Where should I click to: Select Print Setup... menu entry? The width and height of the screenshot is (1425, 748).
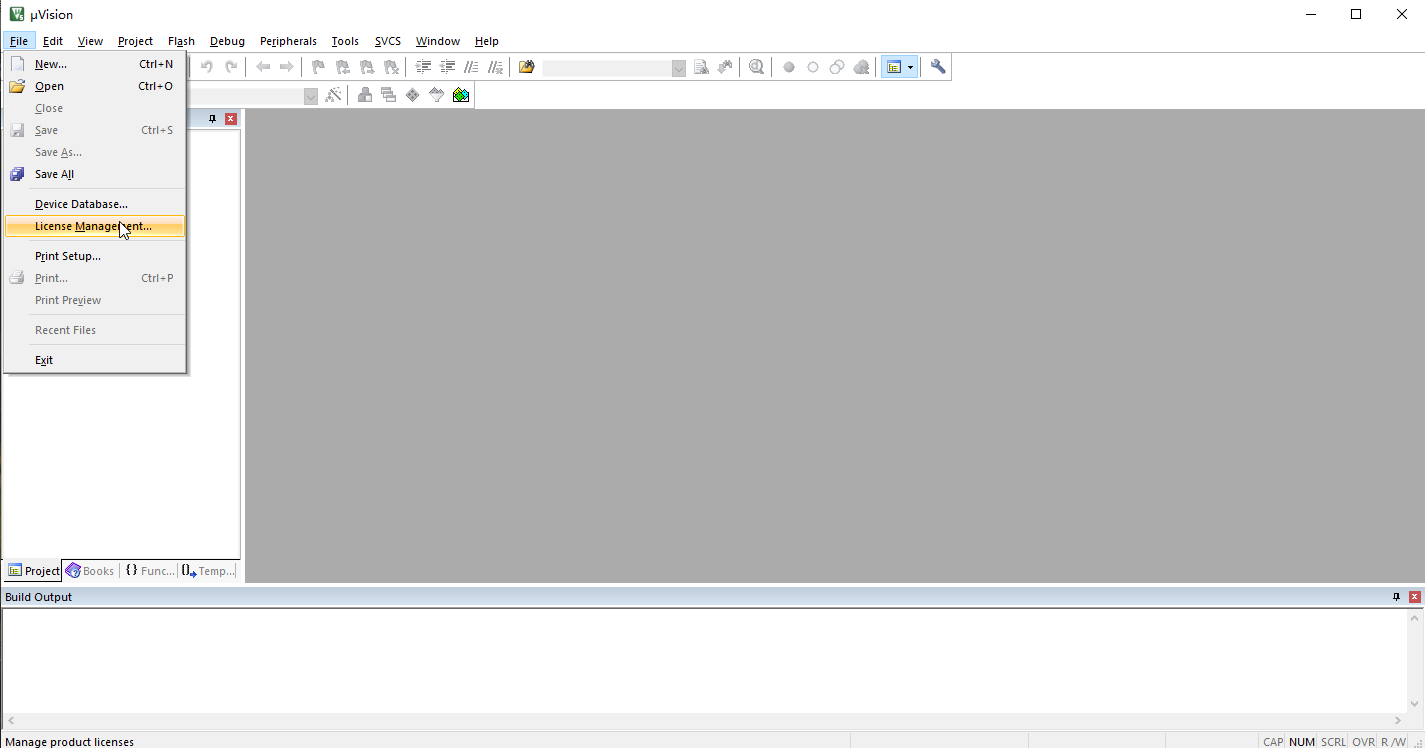tap(95, 256)
